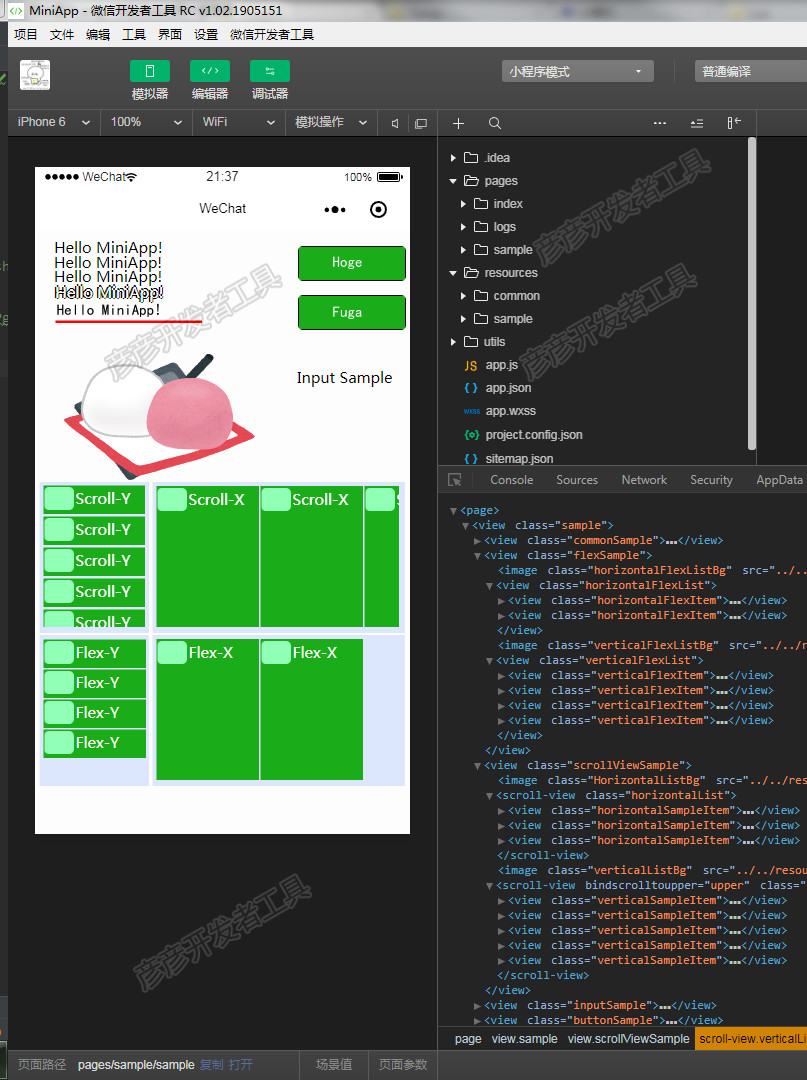The width and height of the screenshot is (807, 1080).
Task: Open the app.json file
Action: pyautogui.click(x=508, y=388)
